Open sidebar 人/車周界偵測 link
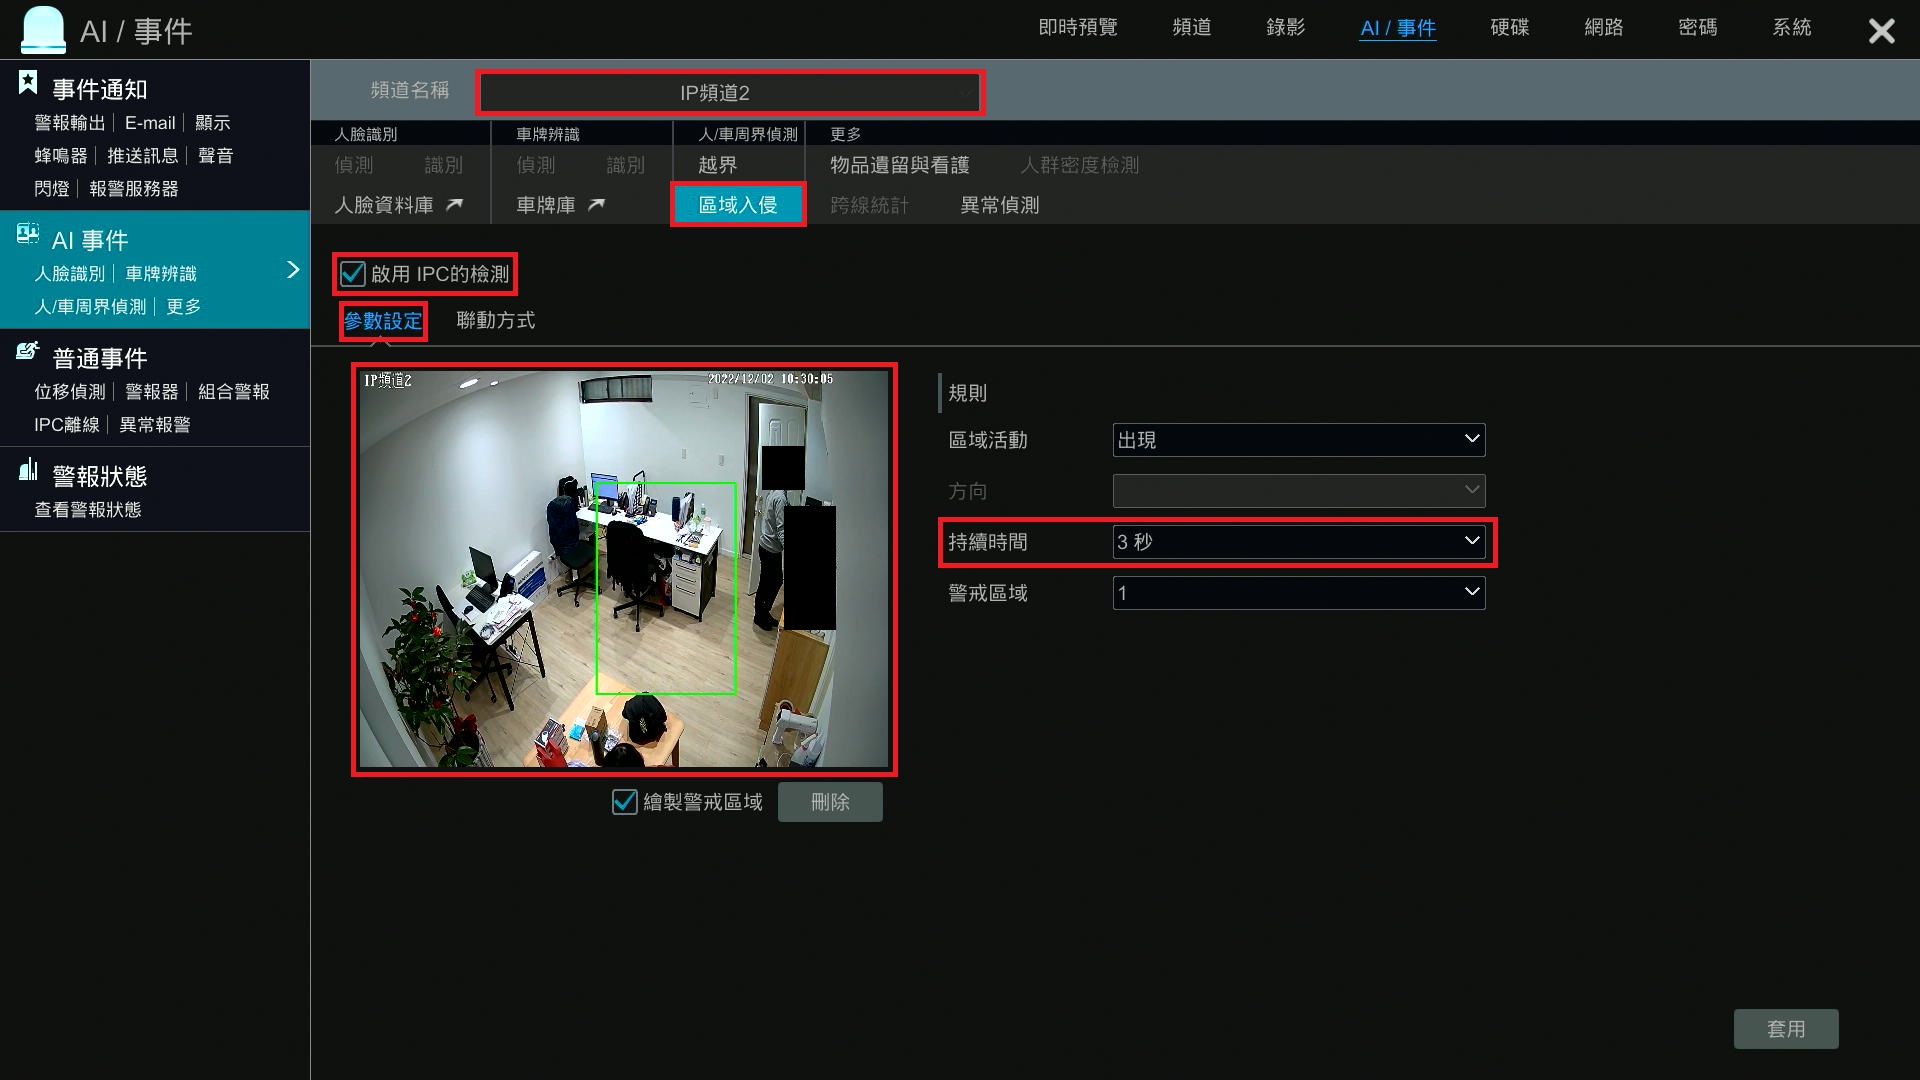Viewport: 1920px width, 1080px height. [90, 307]
